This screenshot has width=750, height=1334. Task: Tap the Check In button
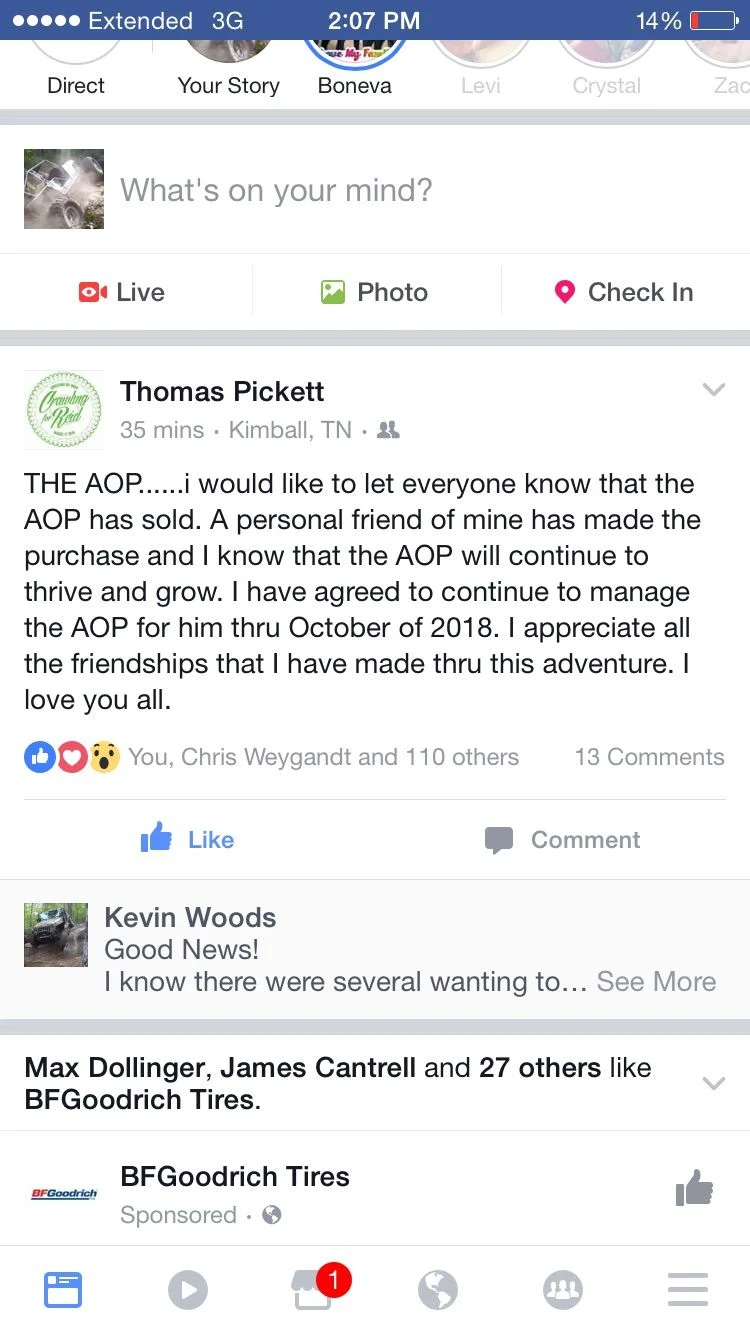pos(624,292)
